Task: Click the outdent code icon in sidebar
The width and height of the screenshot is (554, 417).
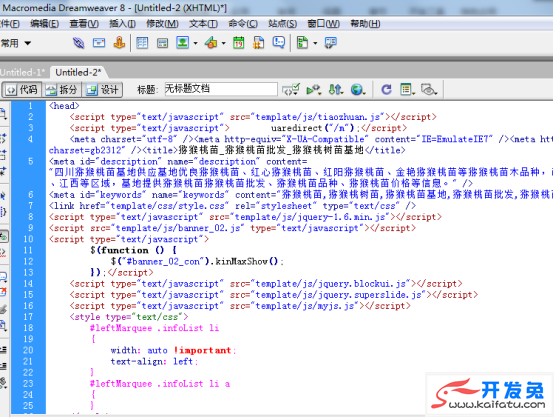Action: (x=3, y=366)
